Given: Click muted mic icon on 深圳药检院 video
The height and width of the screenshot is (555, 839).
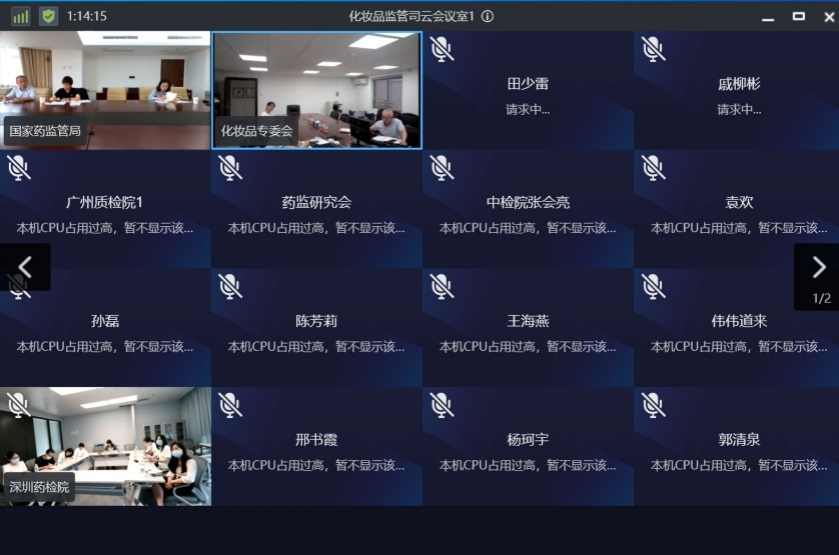Looking at the screenshot, I should pos(19,405).
